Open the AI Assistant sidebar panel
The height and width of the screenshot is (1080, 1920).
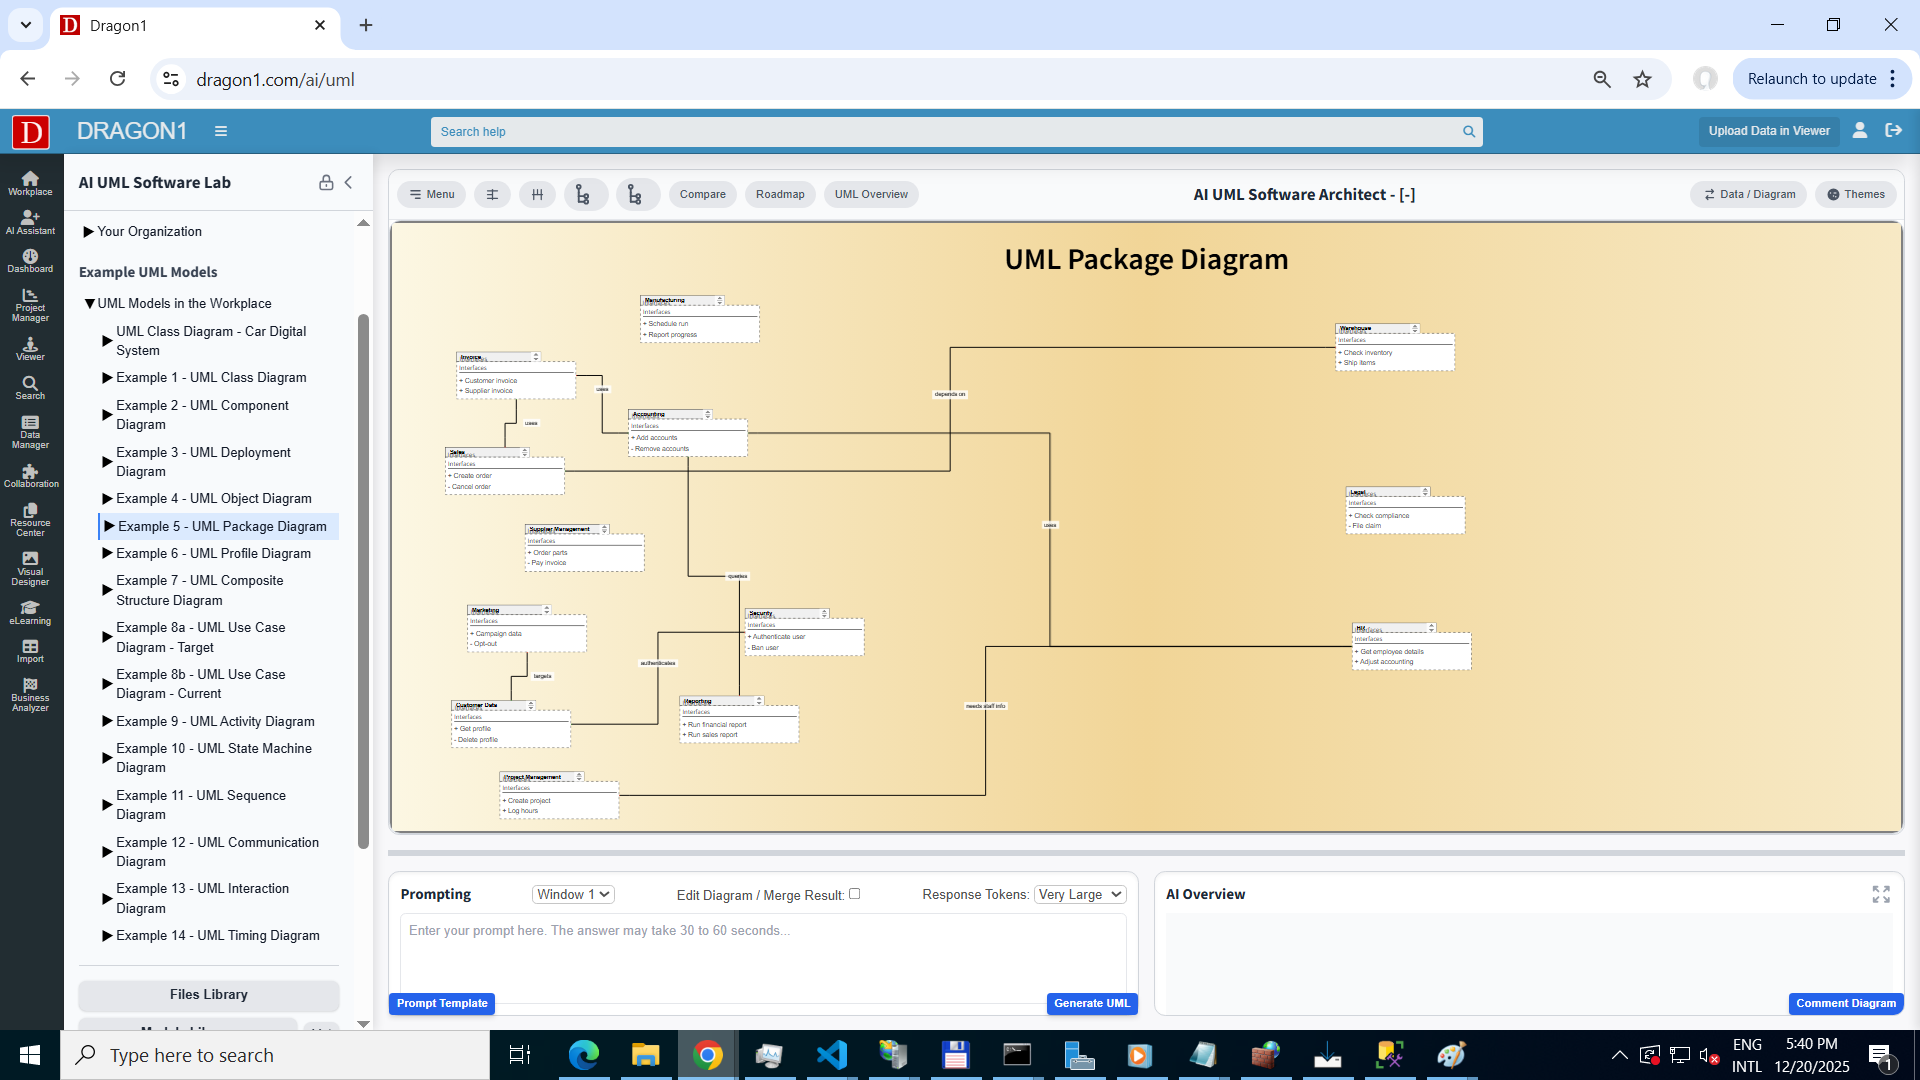[30, 222]
